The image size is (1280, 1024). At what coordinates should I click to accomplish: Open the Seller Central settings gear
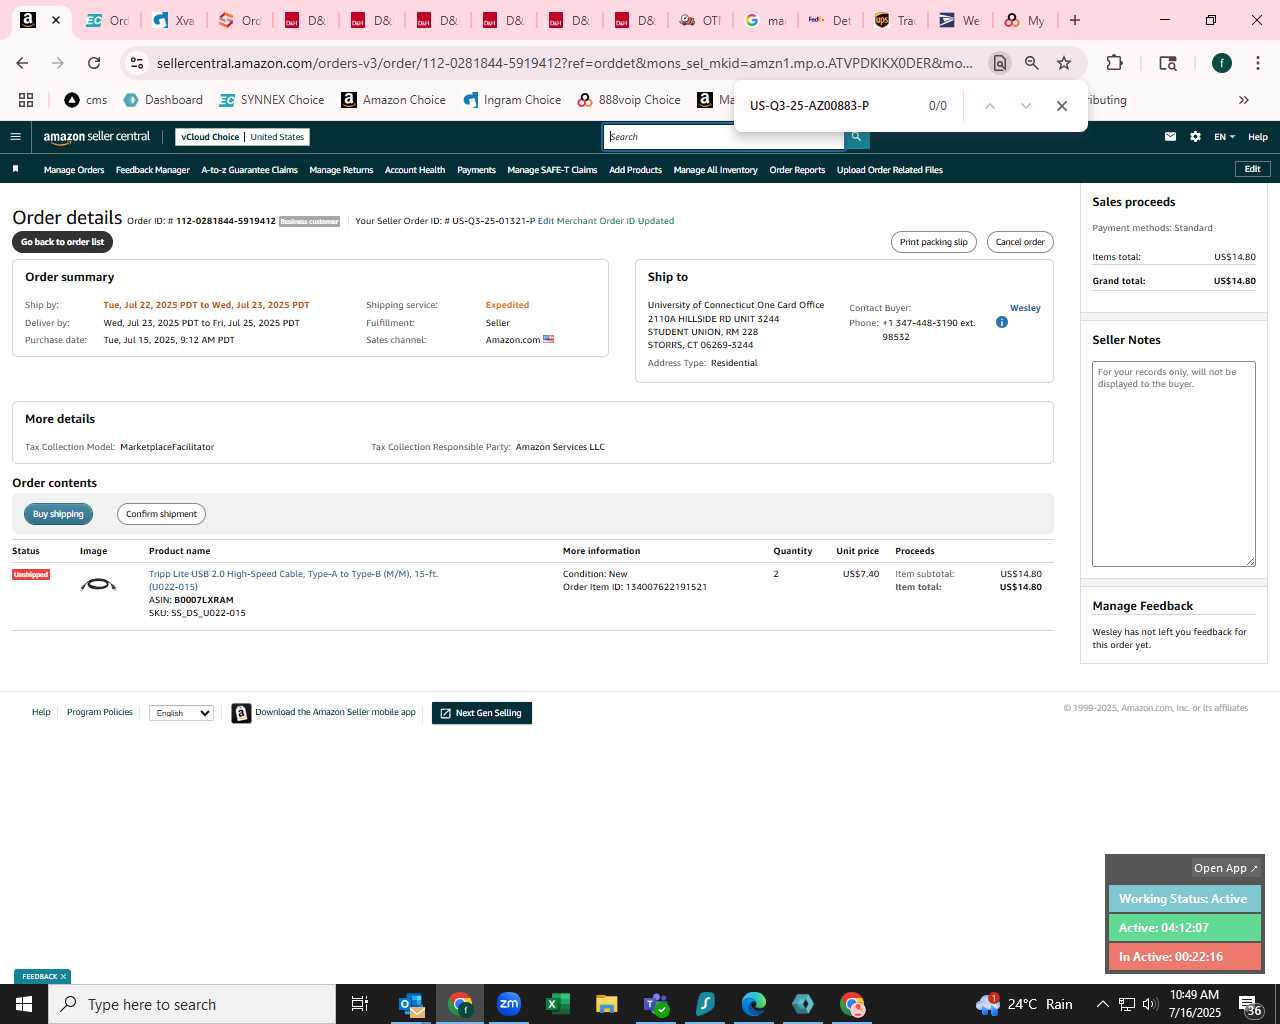(1195, 137)
